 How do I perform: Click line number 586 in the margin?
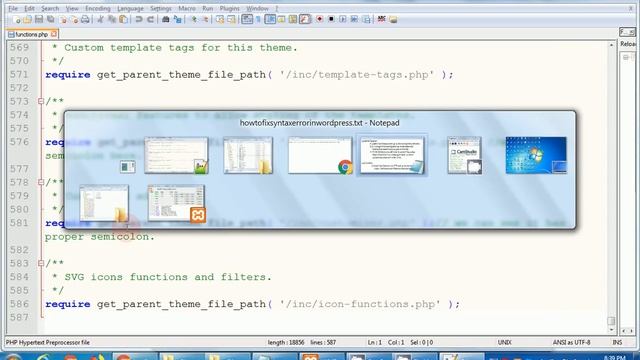(x=19, y=304)
